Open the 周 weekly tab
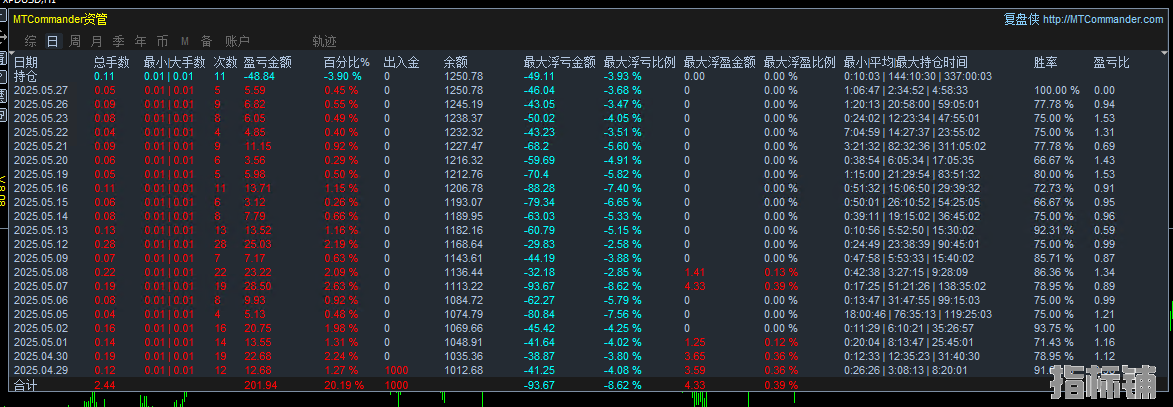 coord(75,40)
